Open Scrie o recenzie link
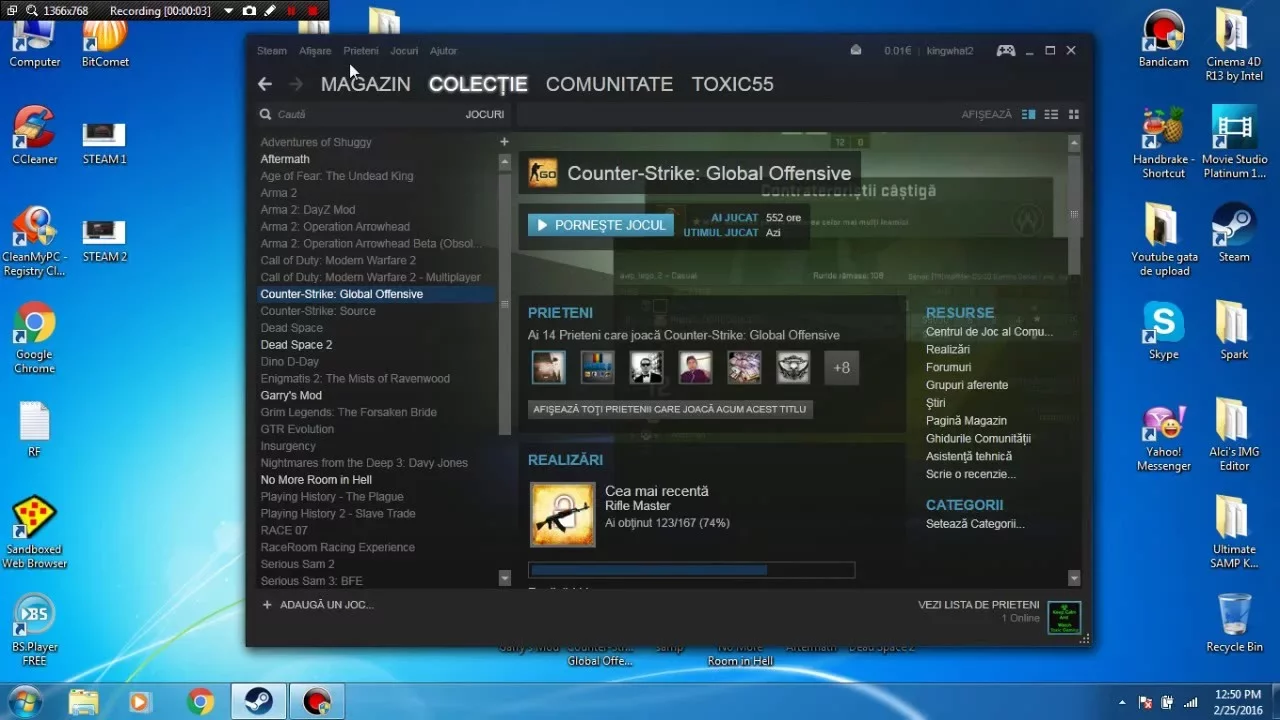This screenshot has width=1280, height=720. [x=971, y=474]
